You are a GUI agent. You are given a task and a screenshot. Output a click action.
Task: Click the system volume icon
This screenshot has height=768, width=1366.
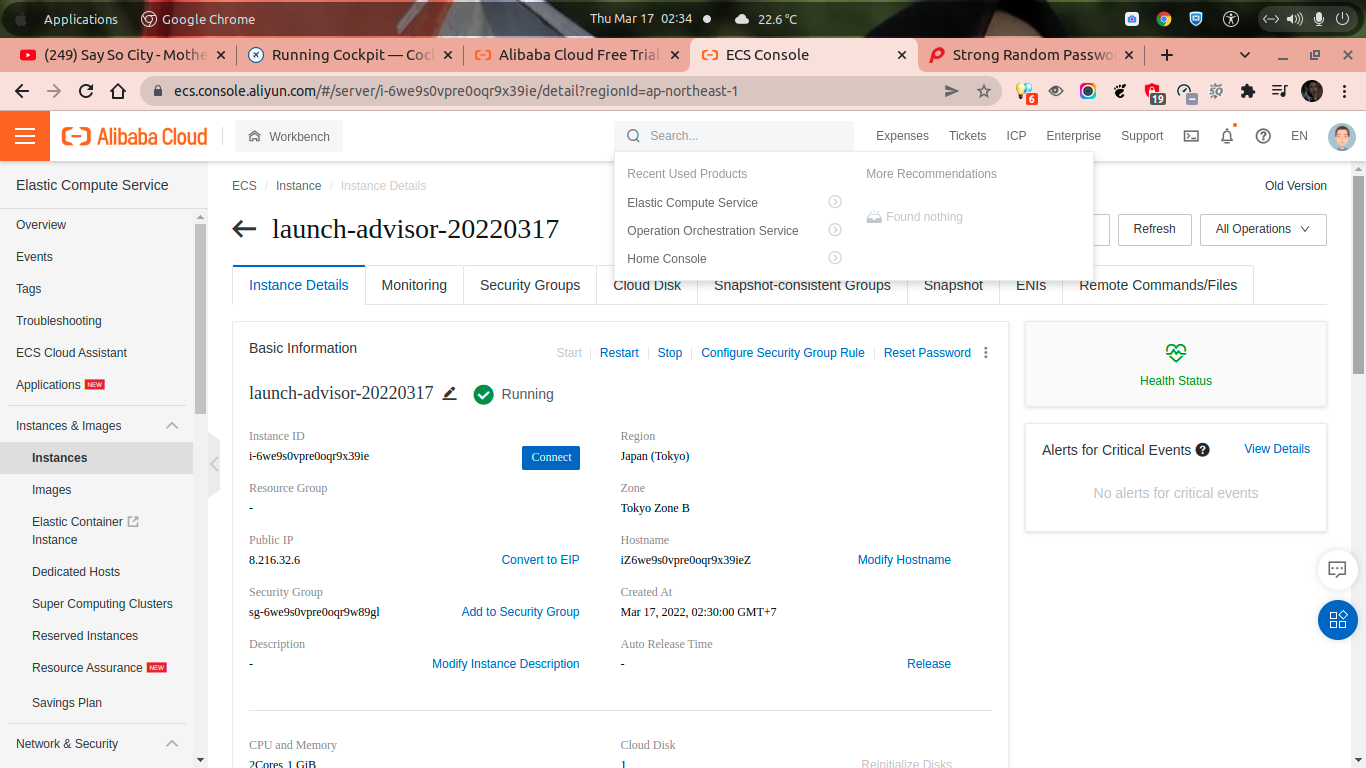coord(1295,19)
